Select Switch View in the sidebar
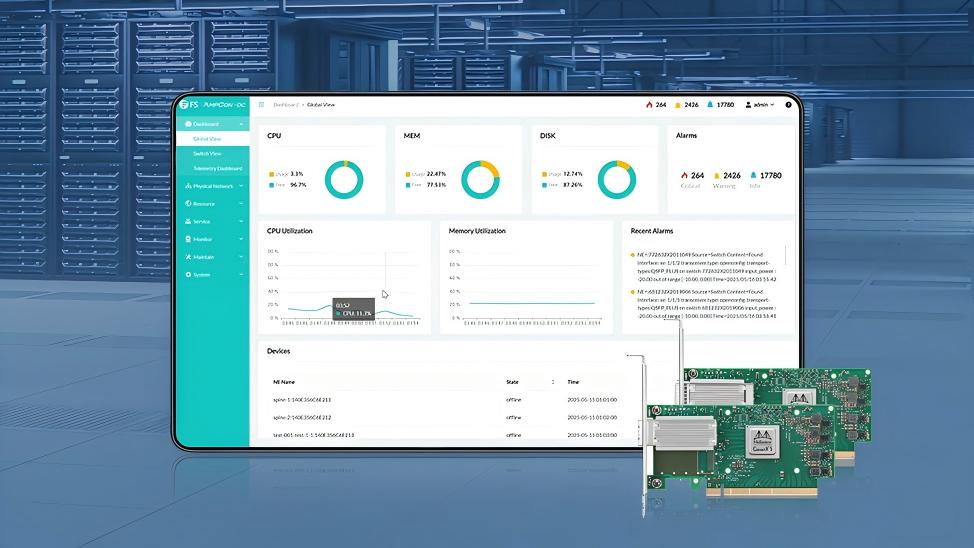 [x=207, y=153]
